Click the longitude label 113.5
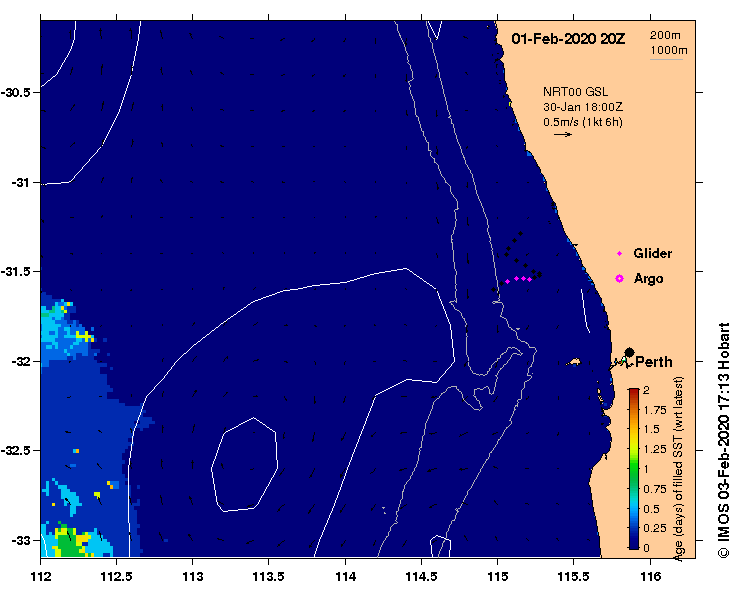The image size is (739, 592). click(x=269, y=576)
